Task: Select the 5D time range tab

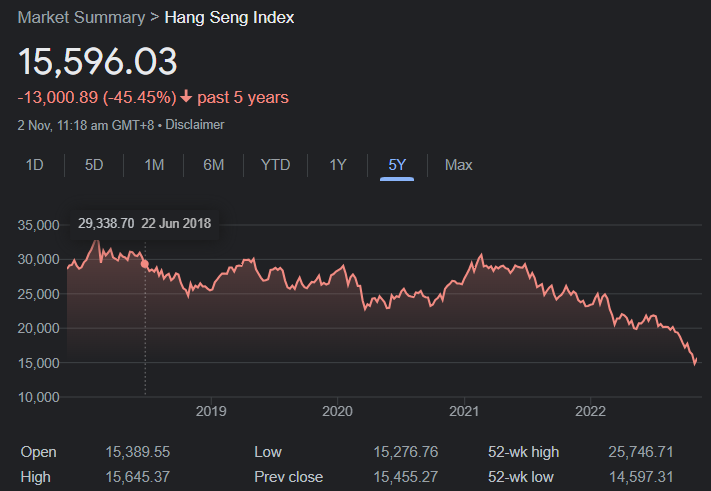Action: pos(94,165)
